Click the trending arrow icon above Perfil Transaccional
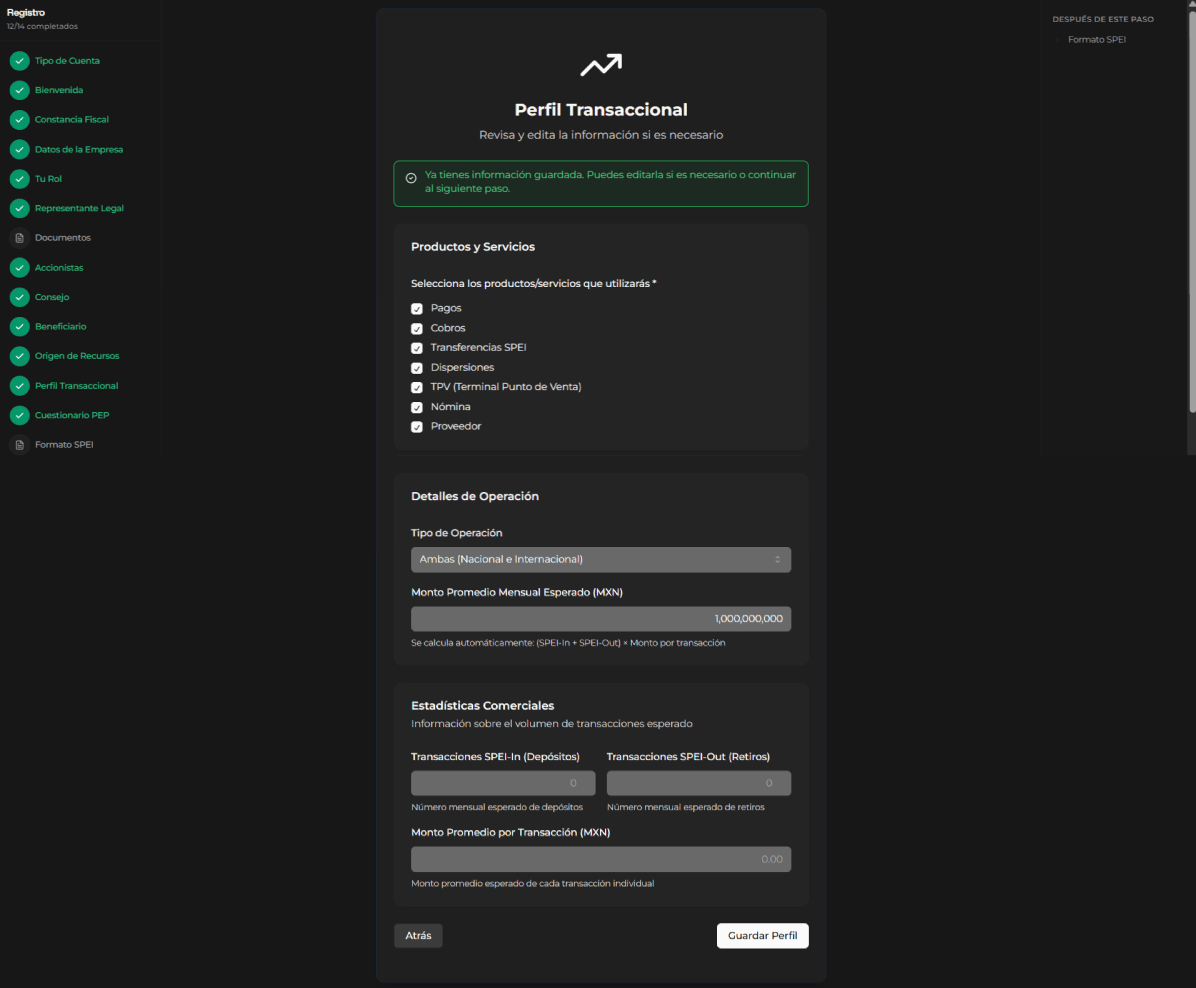The image size is (1196, 988). [601, 65]
